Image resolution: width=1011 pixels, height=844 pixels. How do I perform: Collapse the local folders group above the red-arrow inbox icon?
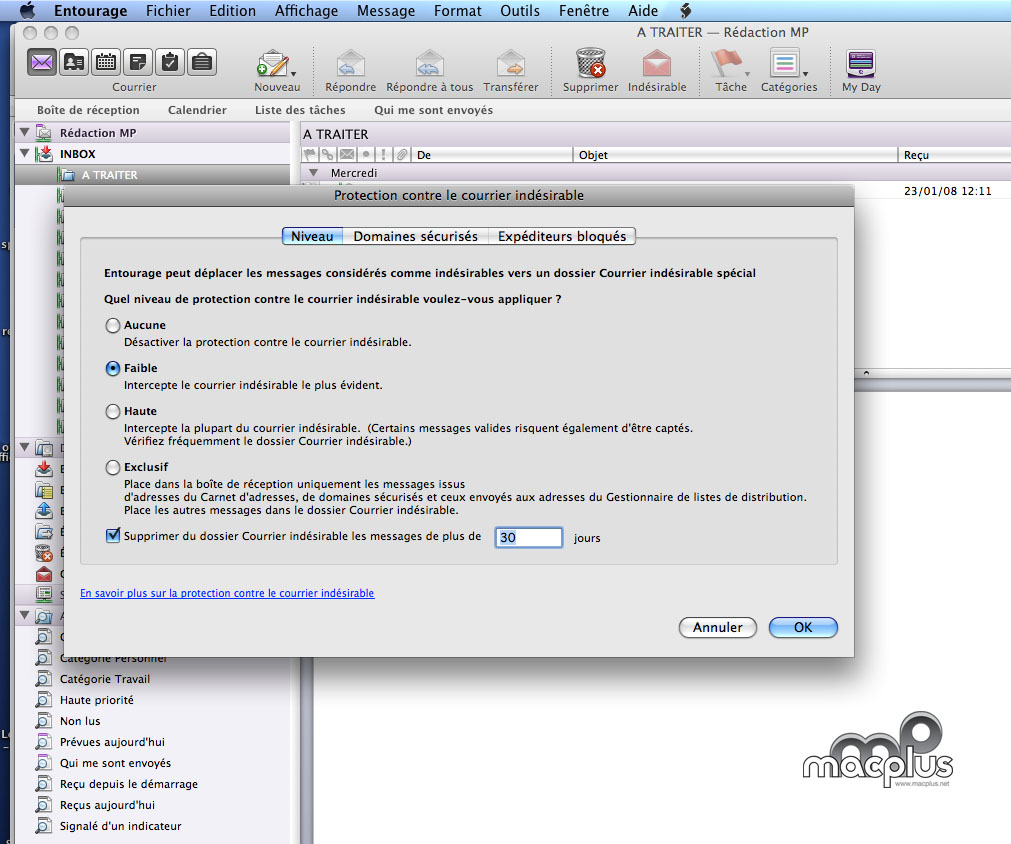point(25,447)
